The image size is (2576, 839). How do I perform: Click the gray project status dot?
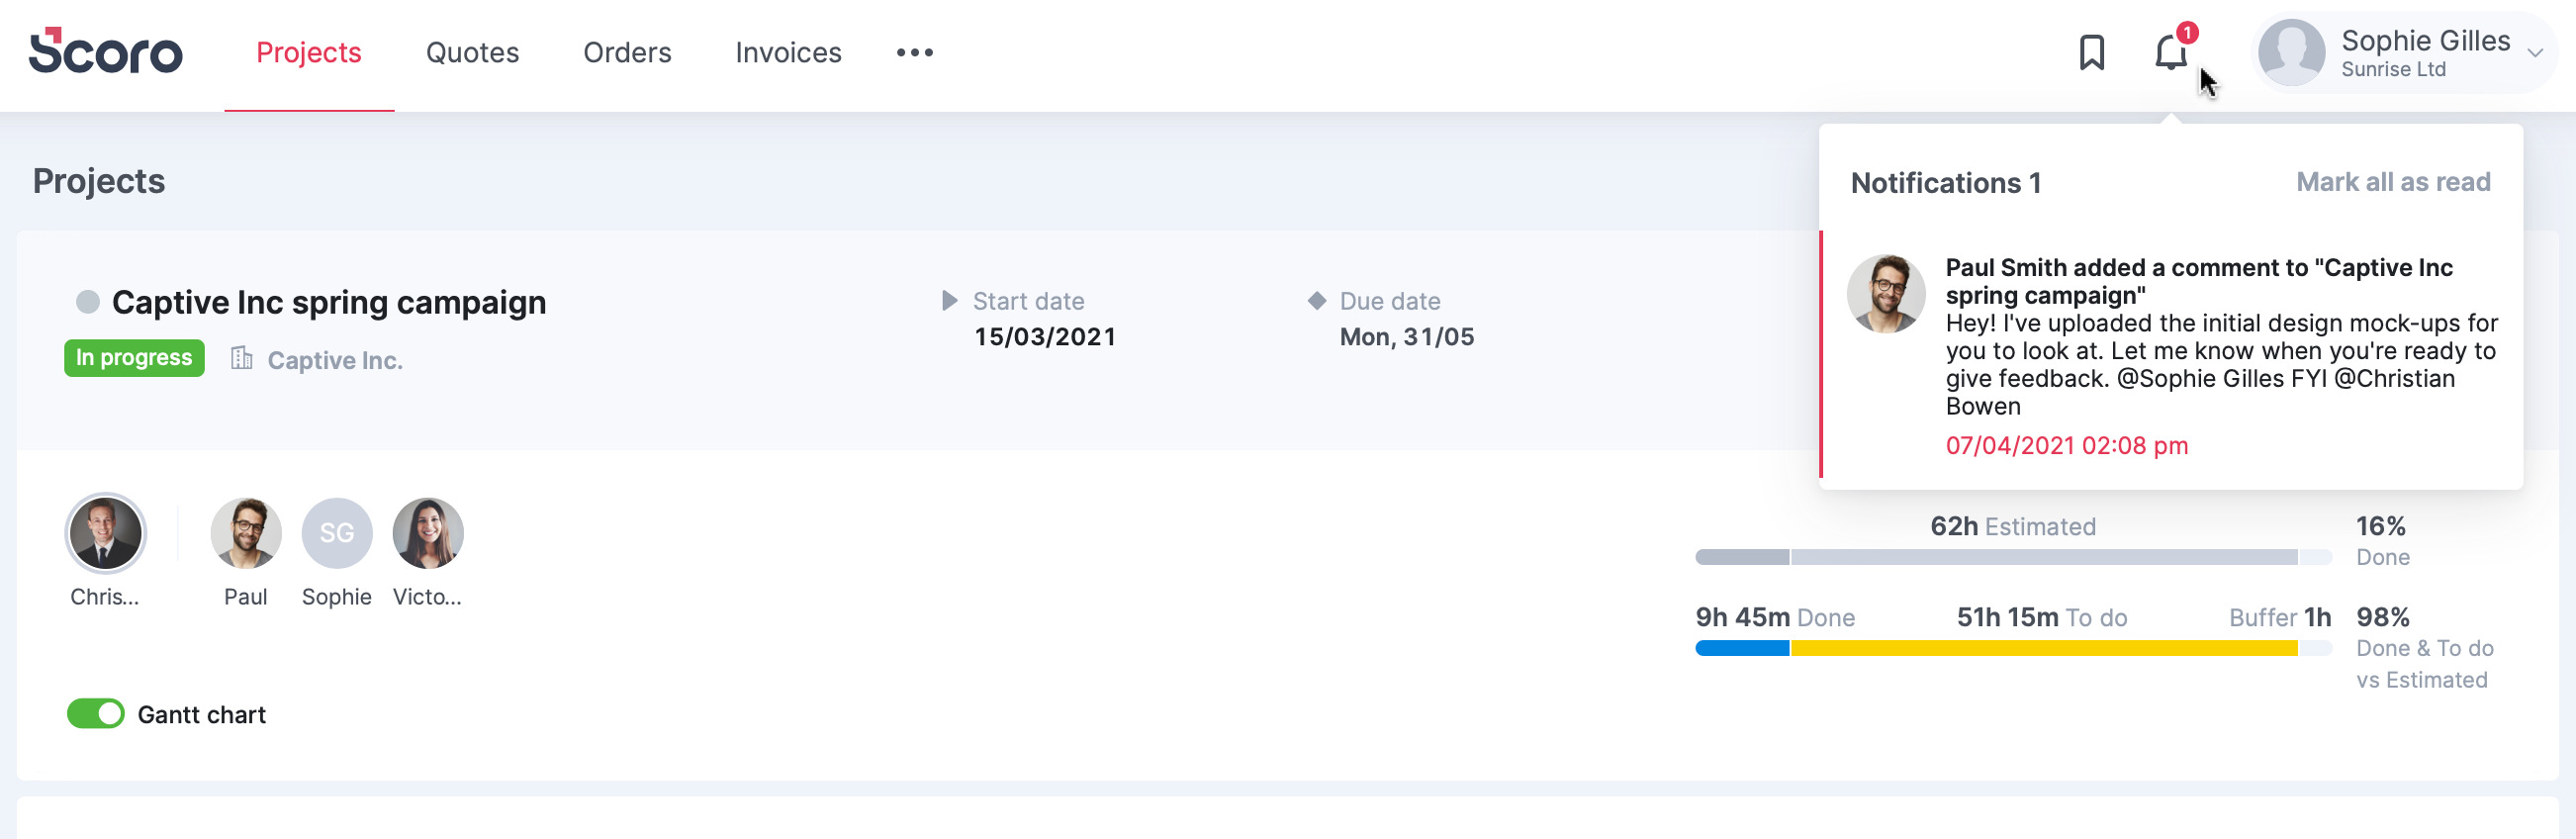coord(88,302)
